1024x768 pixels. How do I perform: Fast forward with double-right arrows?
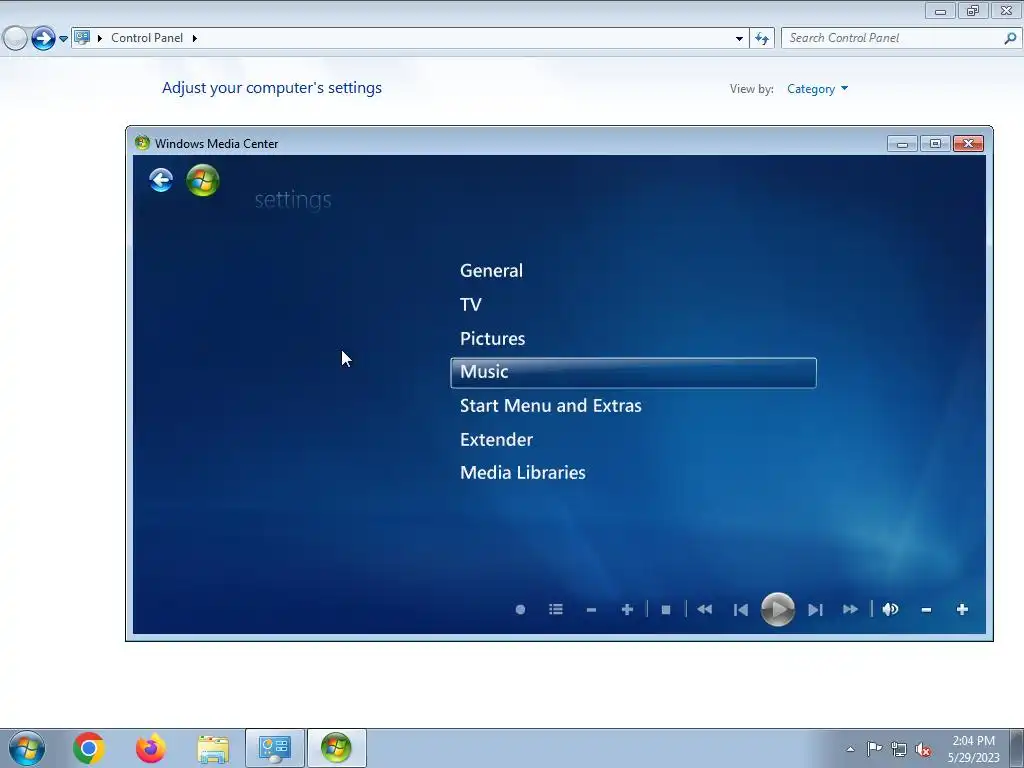(x=850, y=609)
